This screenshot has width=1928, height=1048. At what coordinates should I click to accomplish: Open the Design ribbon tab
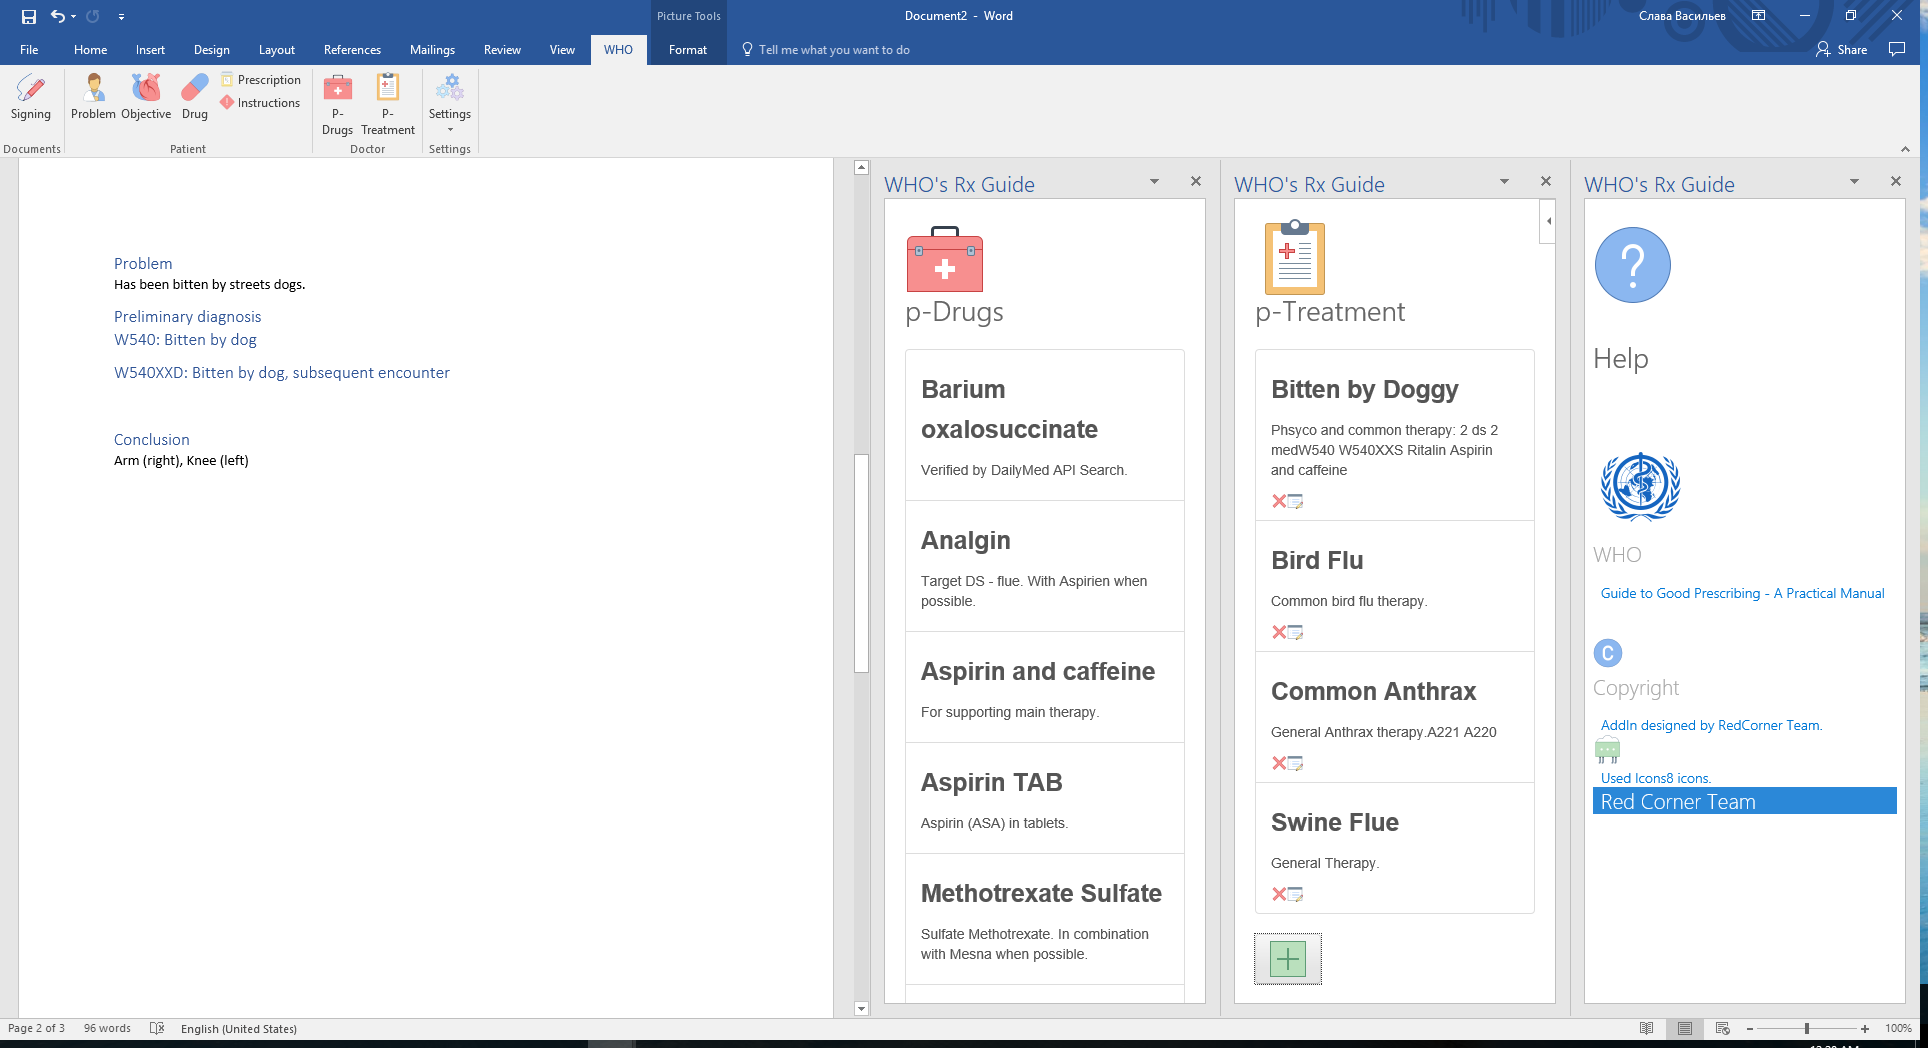(211, 50)
